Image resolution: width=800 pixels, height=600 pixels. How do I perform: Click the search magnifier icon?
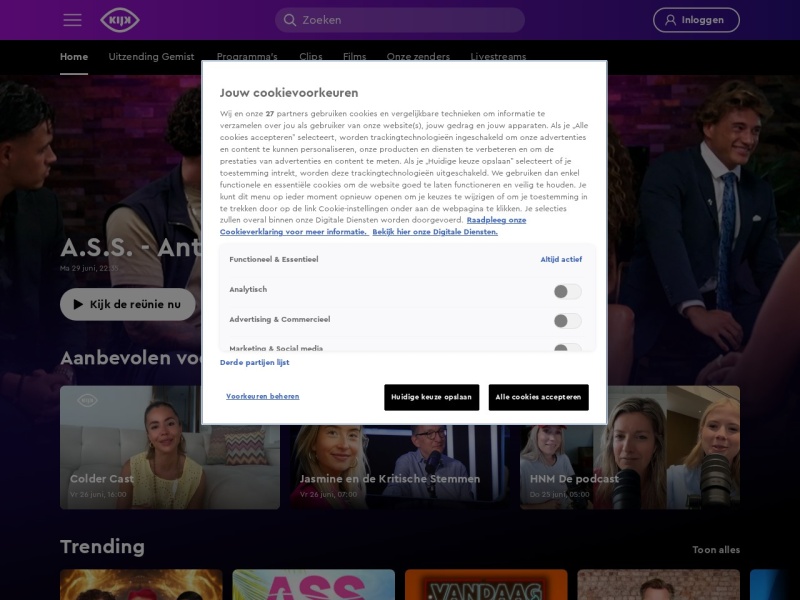tap(290, 20)
